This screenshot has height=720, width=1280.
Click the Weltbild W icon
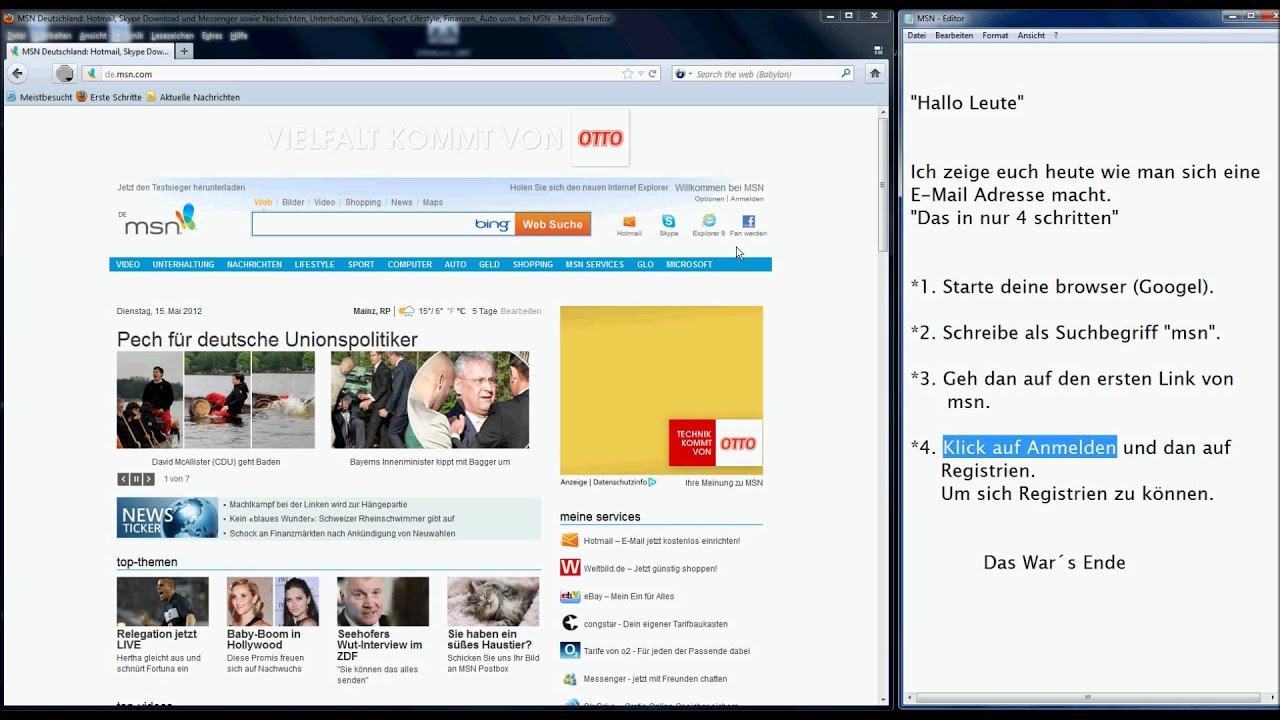pos(570,568)
